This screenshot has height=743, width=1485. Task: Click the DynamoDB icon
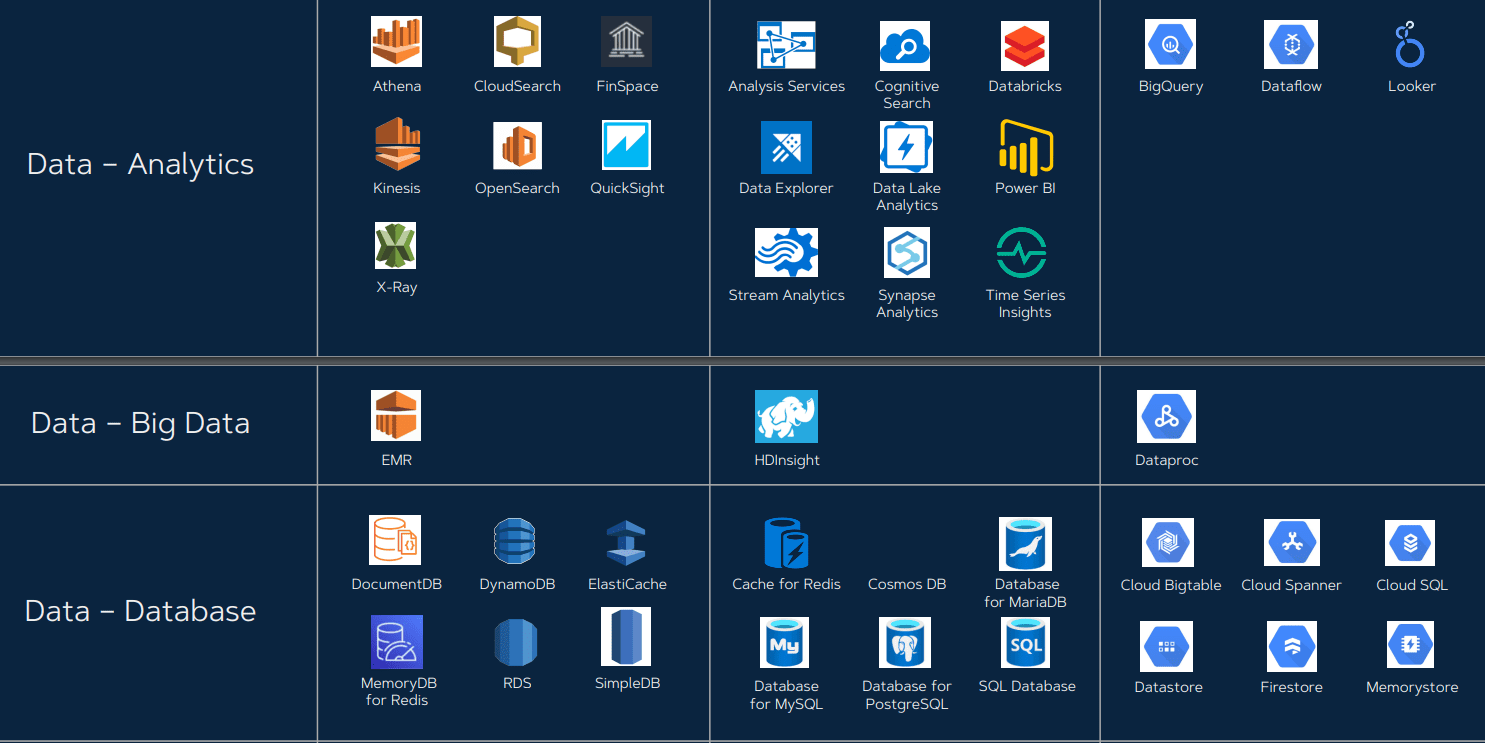click(x=516, y=541)
